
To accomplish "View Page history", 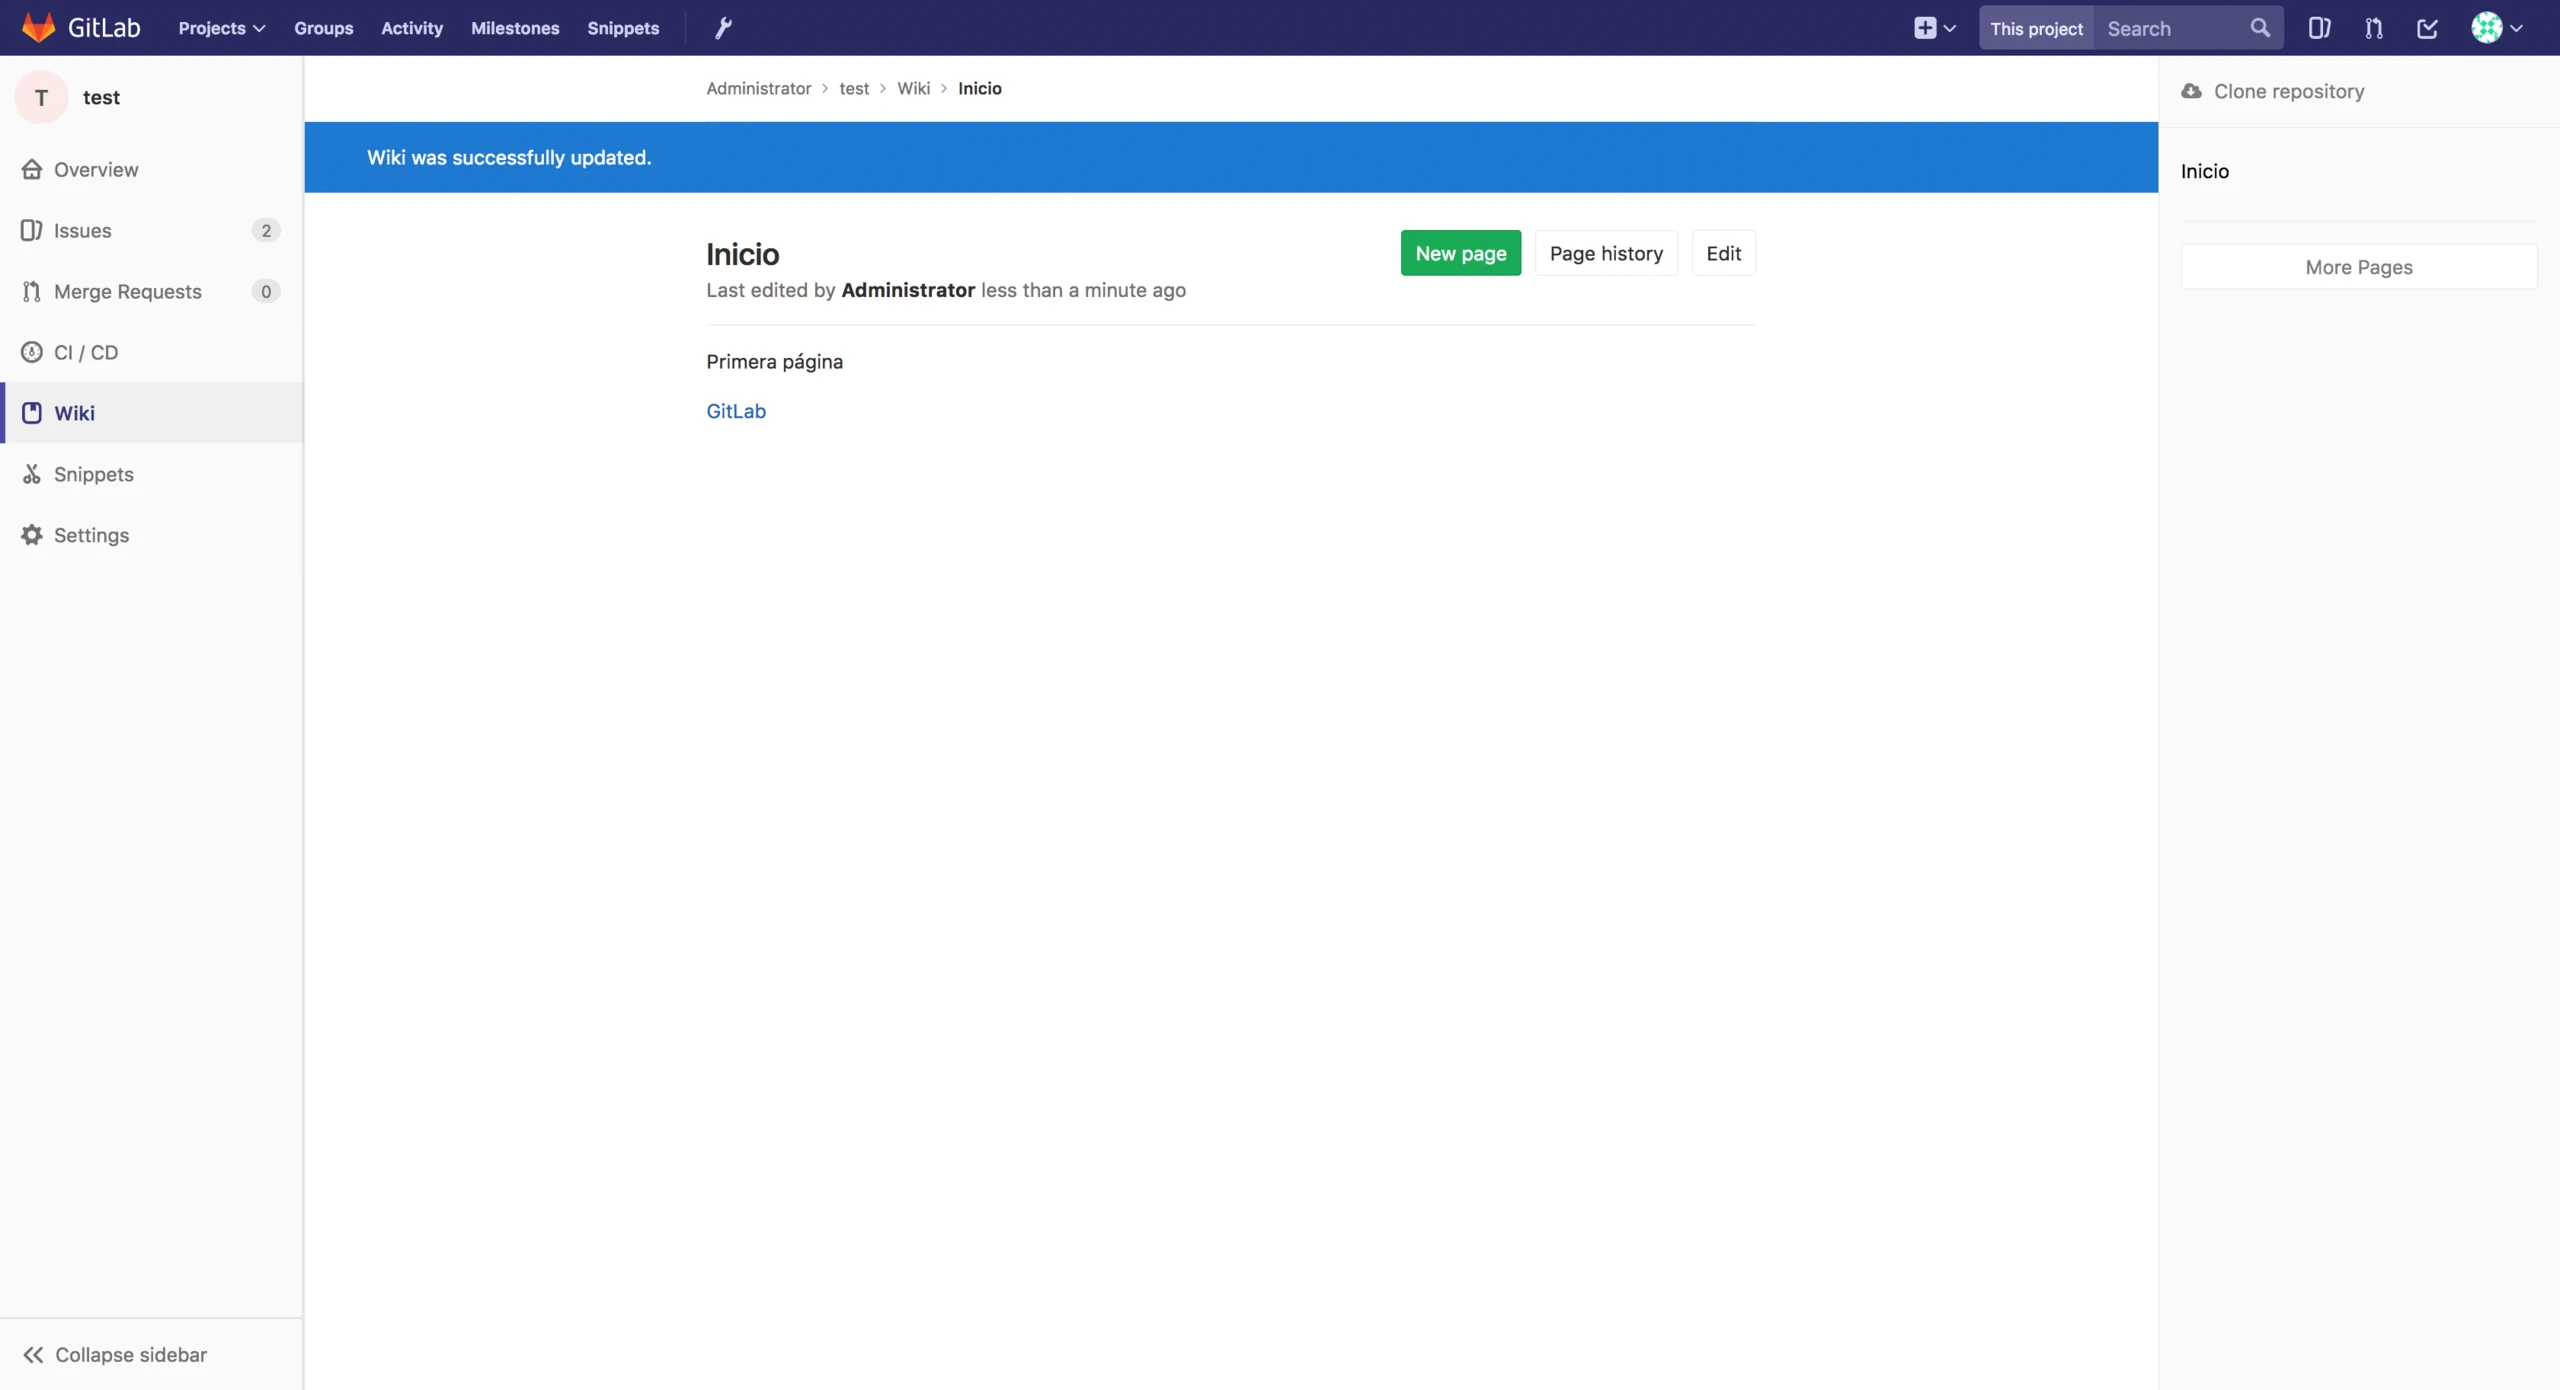I will (x=1606, y=253).
